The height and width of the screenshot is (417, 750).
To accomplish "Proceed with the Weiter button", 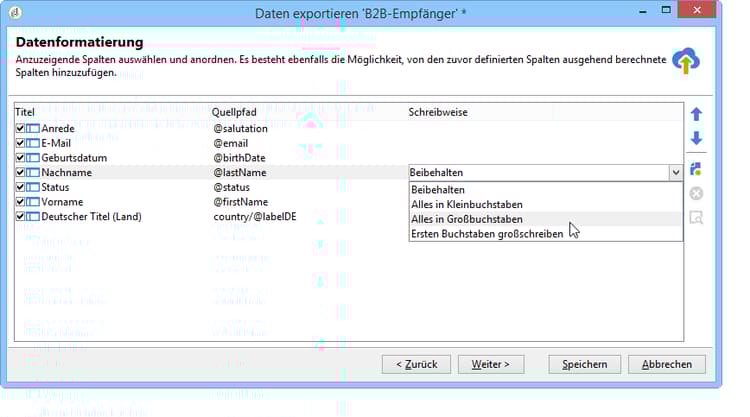I will point(491,364).
